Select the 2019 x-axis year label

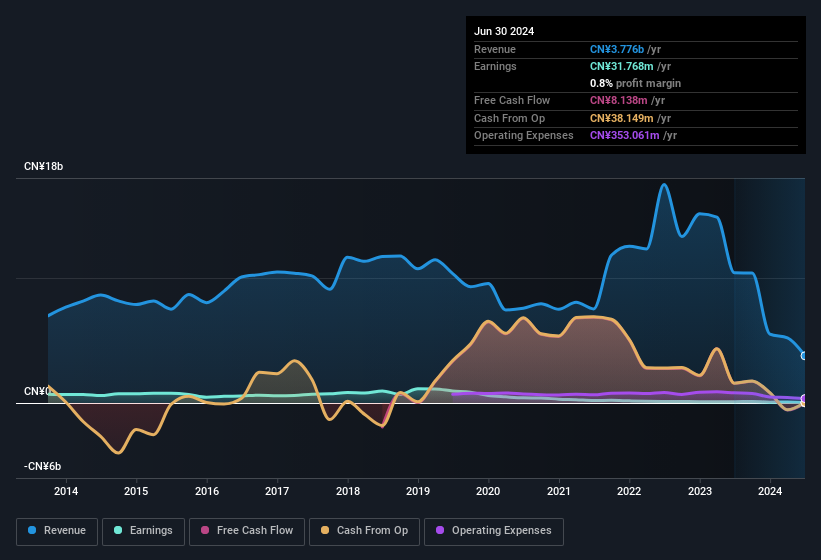tap(418, 491)
